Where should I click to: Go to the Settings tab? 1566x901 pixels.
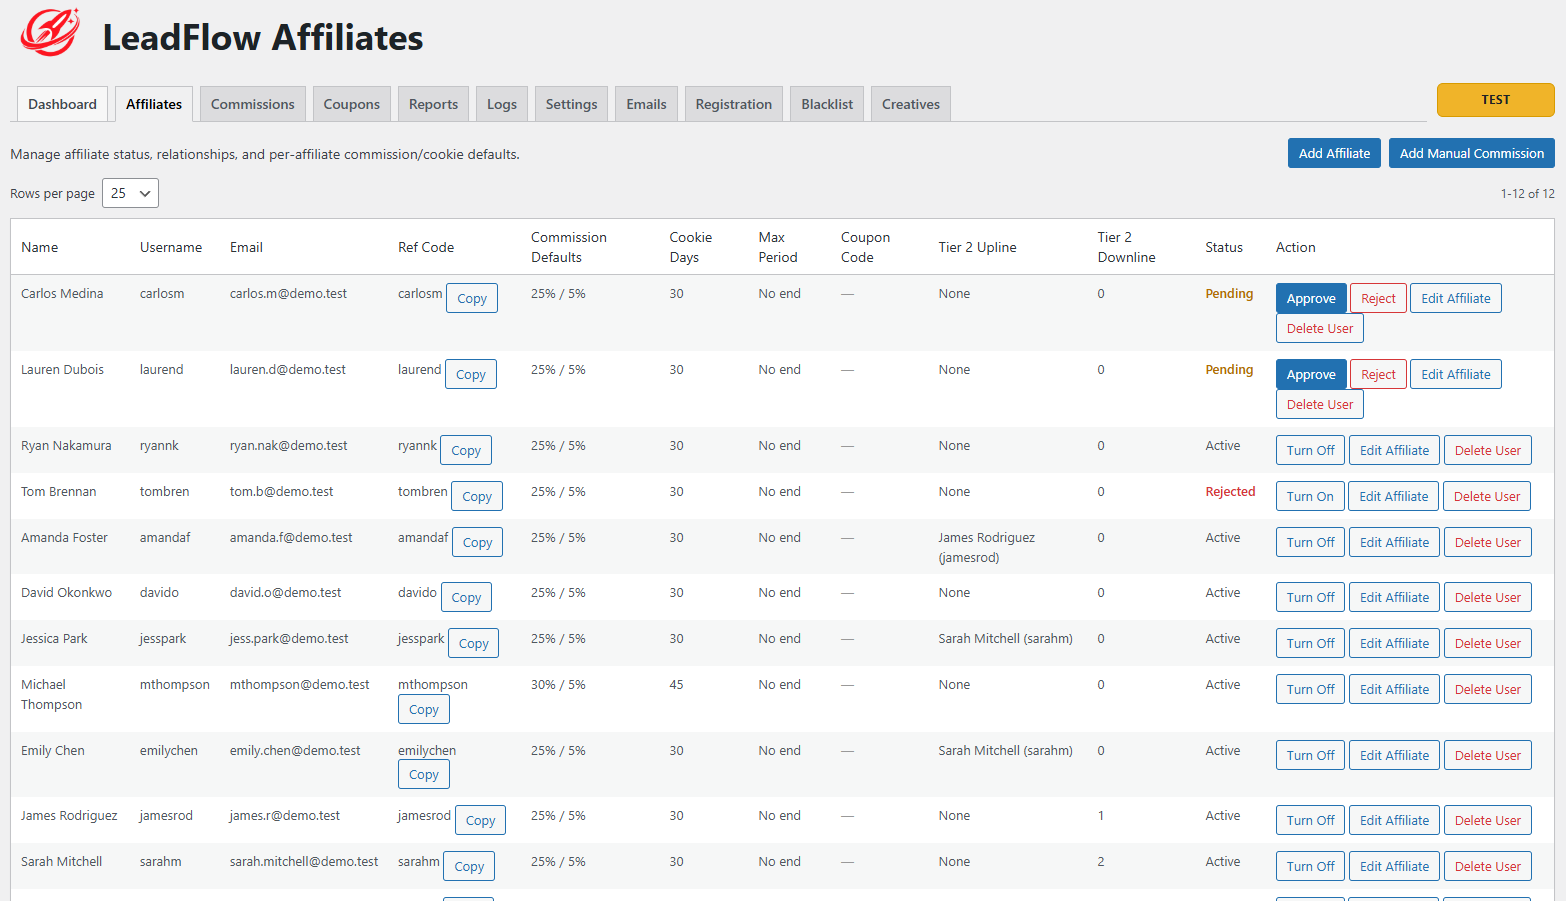click(x=571, y=103)
